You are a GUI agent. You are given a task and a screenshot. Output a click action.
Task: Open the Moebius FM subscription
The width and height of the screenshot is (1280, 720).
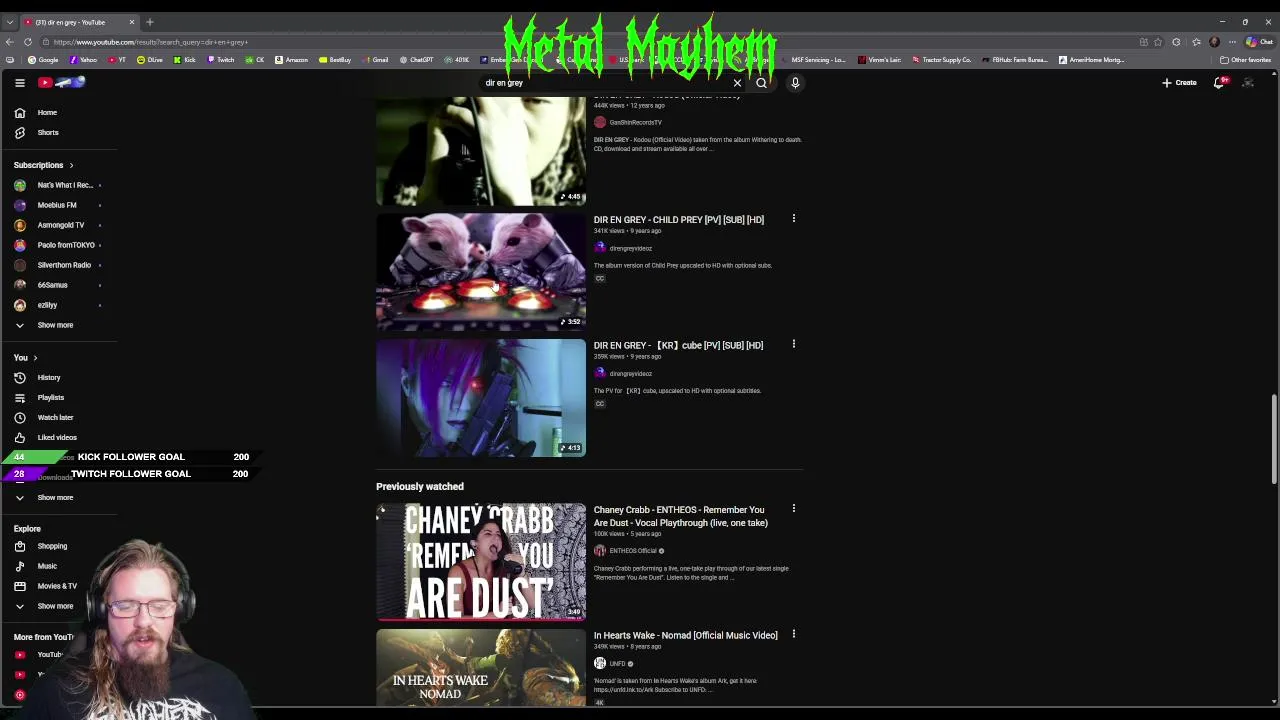click(58, 205)
